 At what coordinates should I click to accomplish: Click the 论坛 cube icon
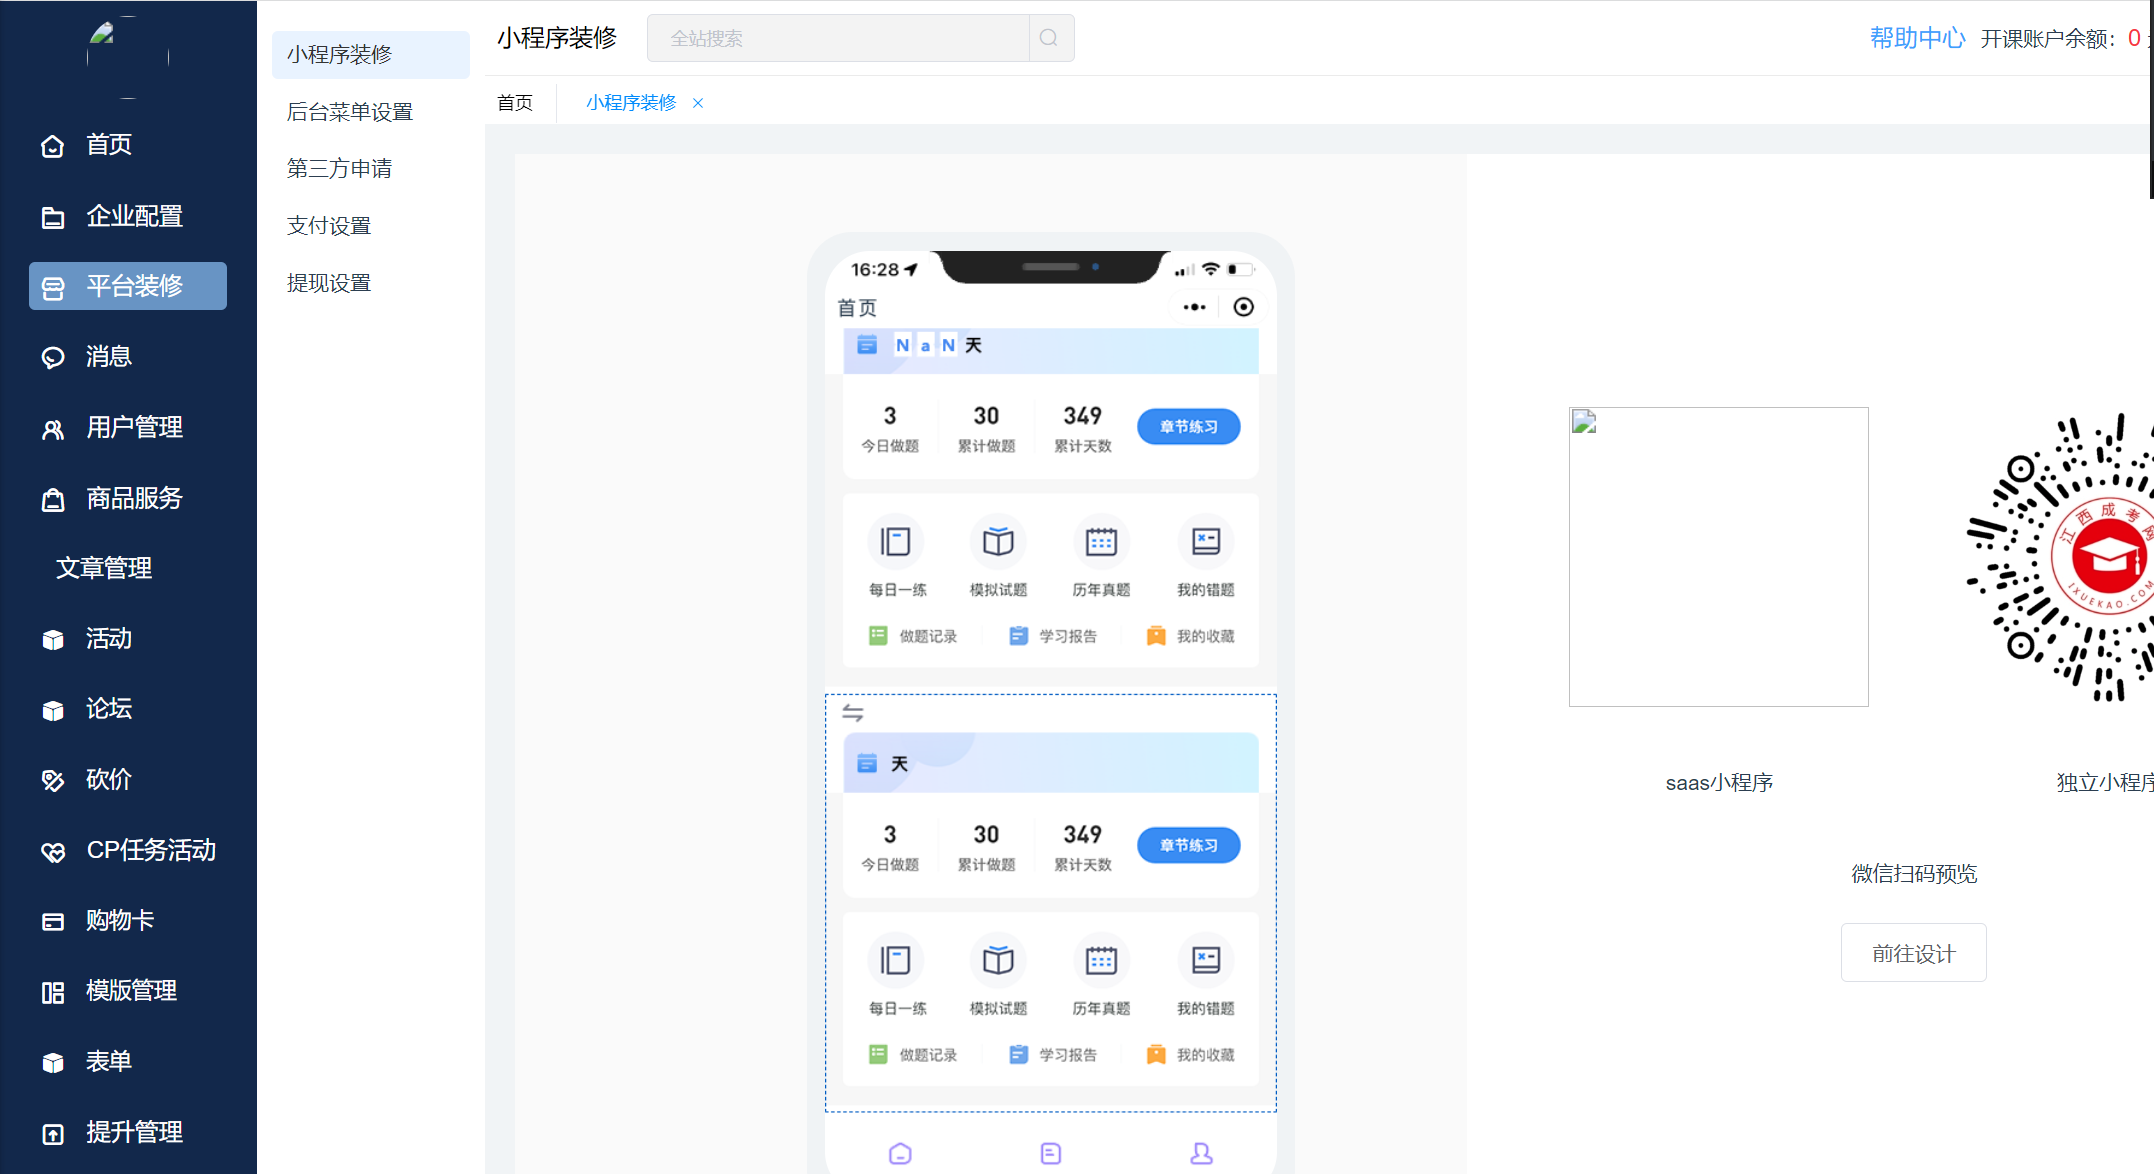53,710
